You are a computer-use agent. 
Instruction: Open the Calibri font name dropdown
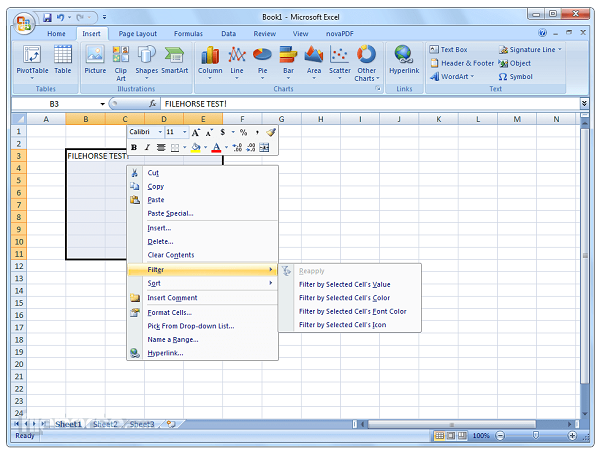click(x=160, y=132)
